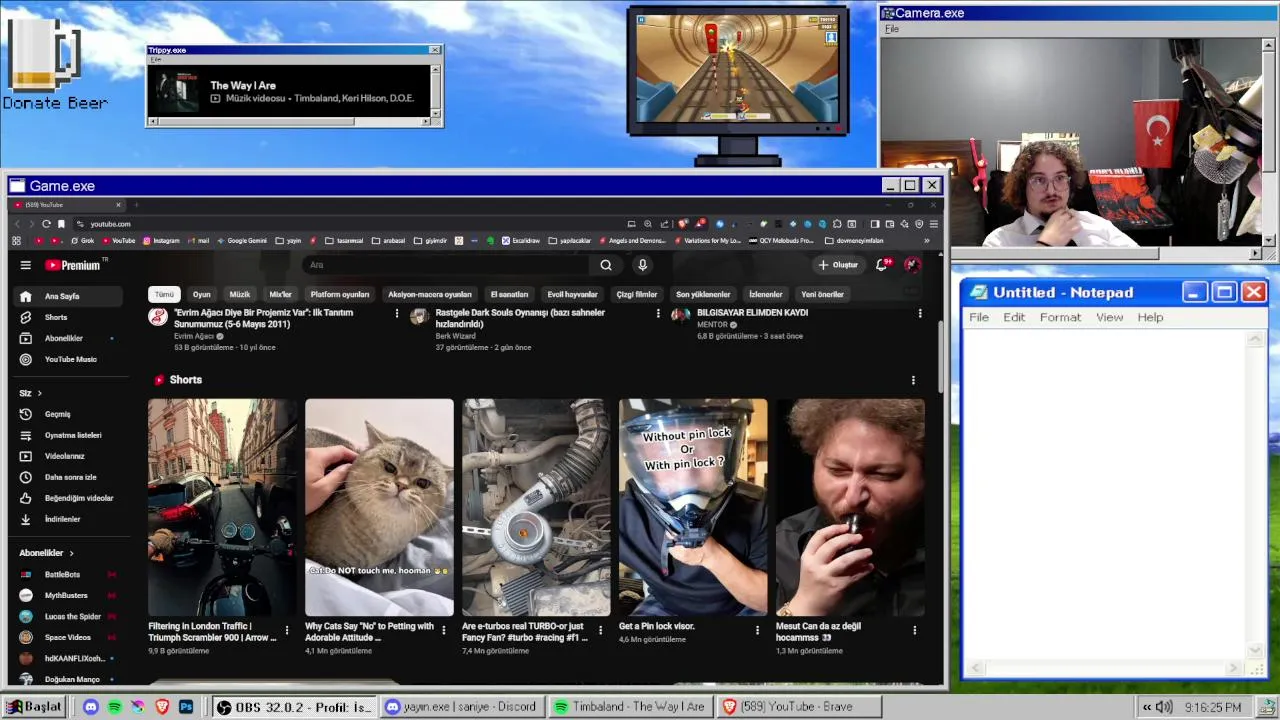
Task: Open Notepad View menu
Action: click(x=1109, y=317)
